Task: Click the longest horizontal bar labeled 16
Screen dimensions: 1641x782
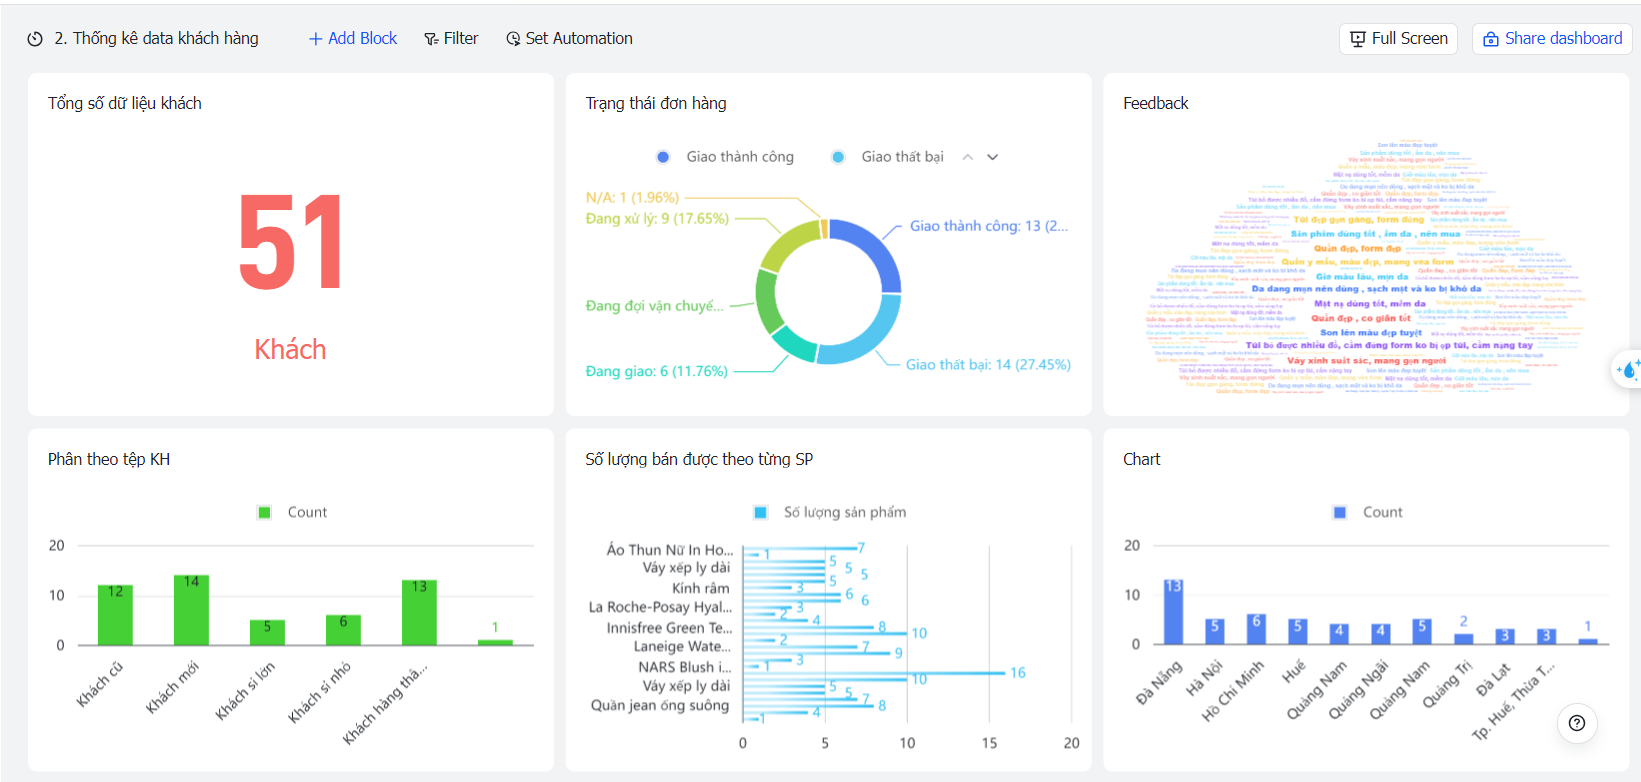Action: tap(874, 673)
